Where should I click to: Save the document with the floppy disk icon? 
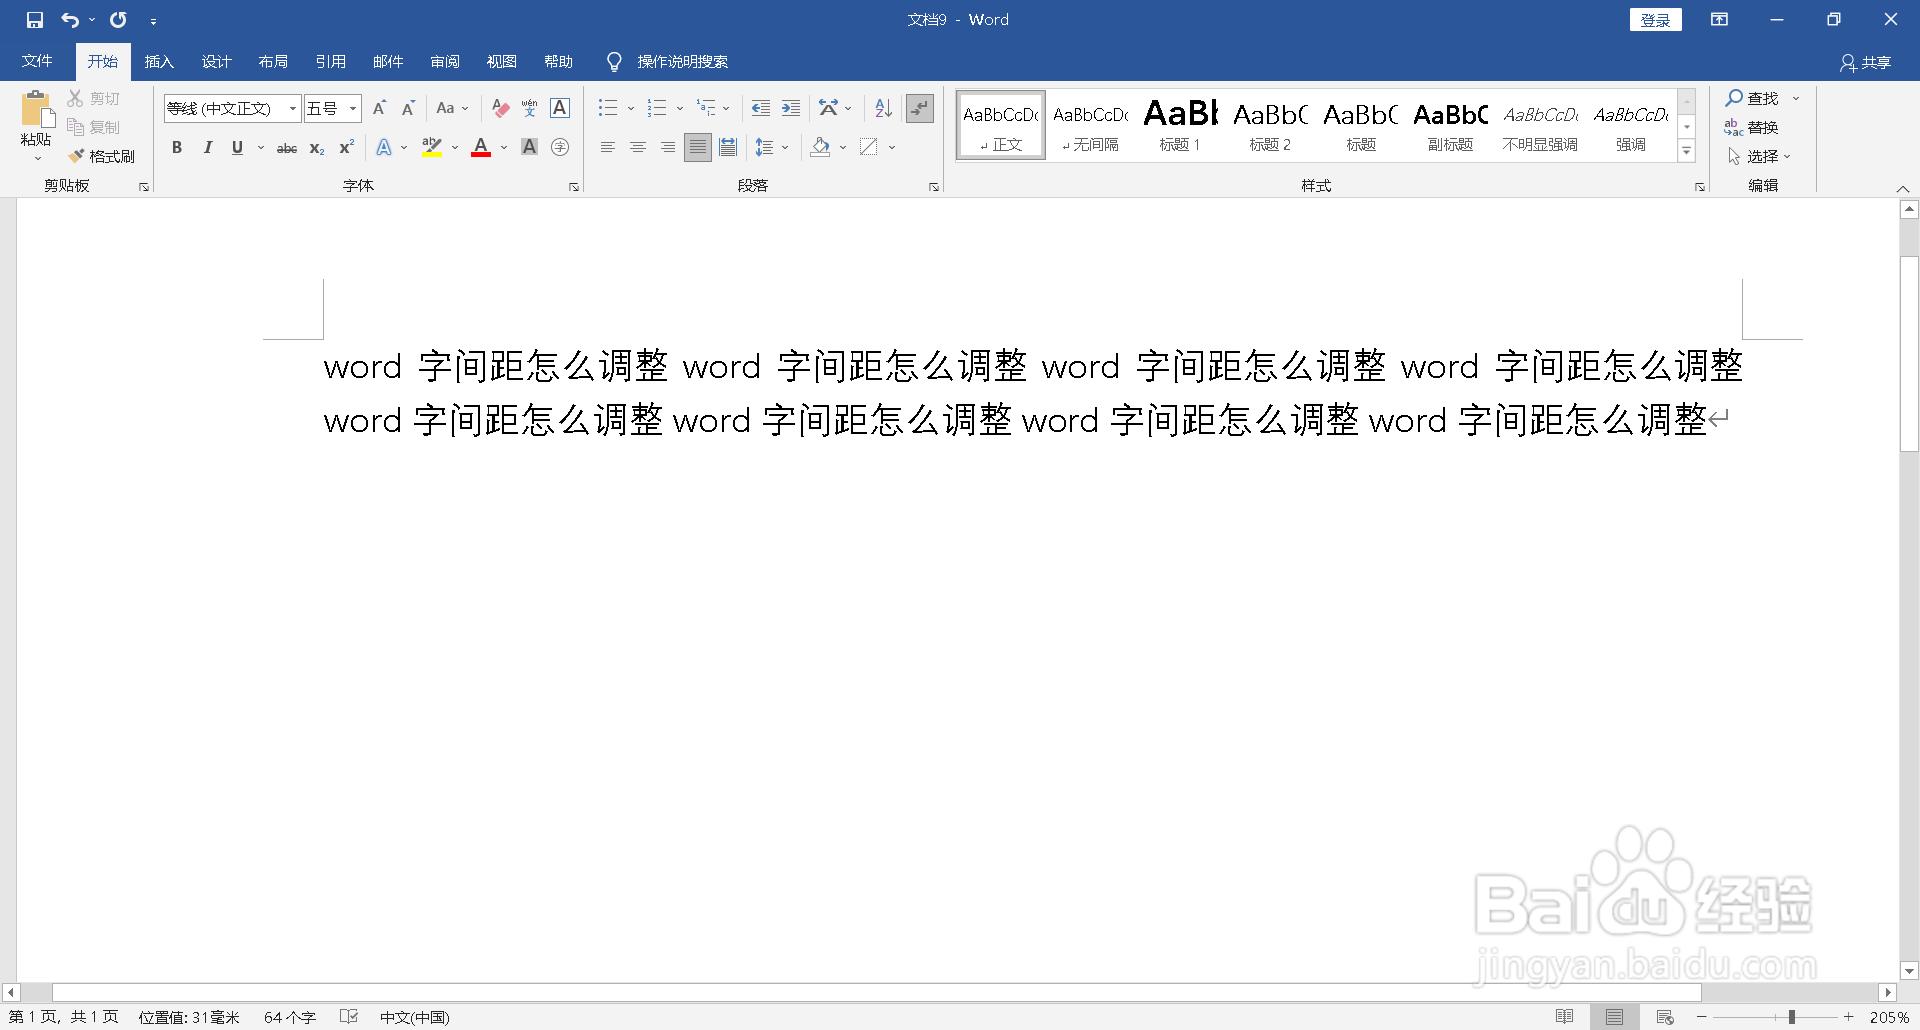click(x=35, y=20)
